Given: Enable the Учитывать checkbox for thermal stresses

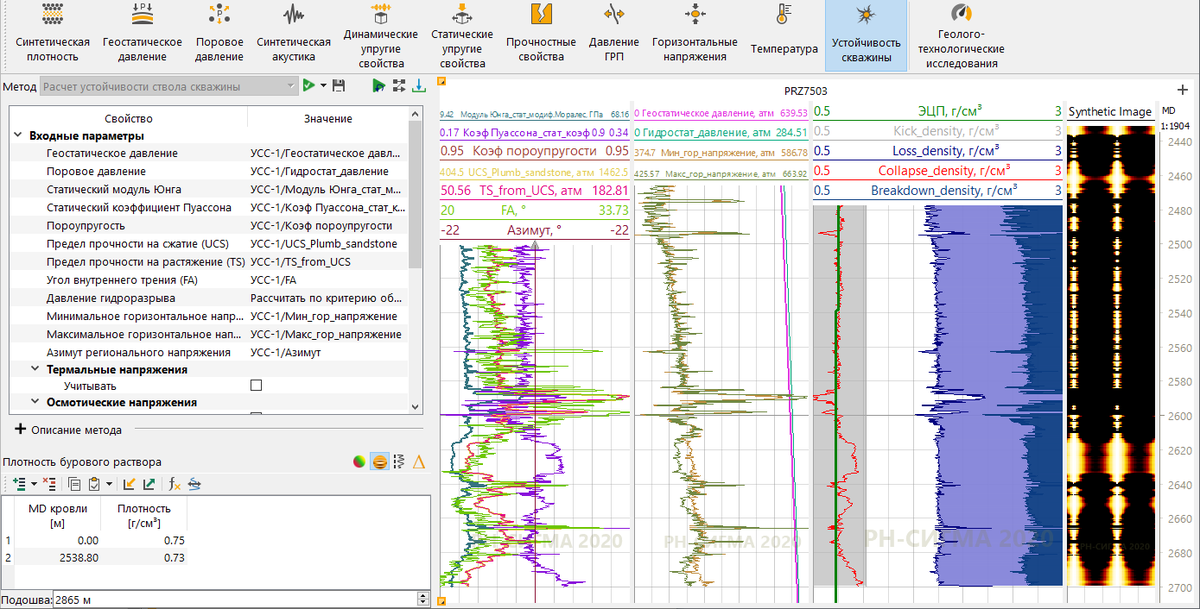Looking at the screenshot, I should click(256, 386).
